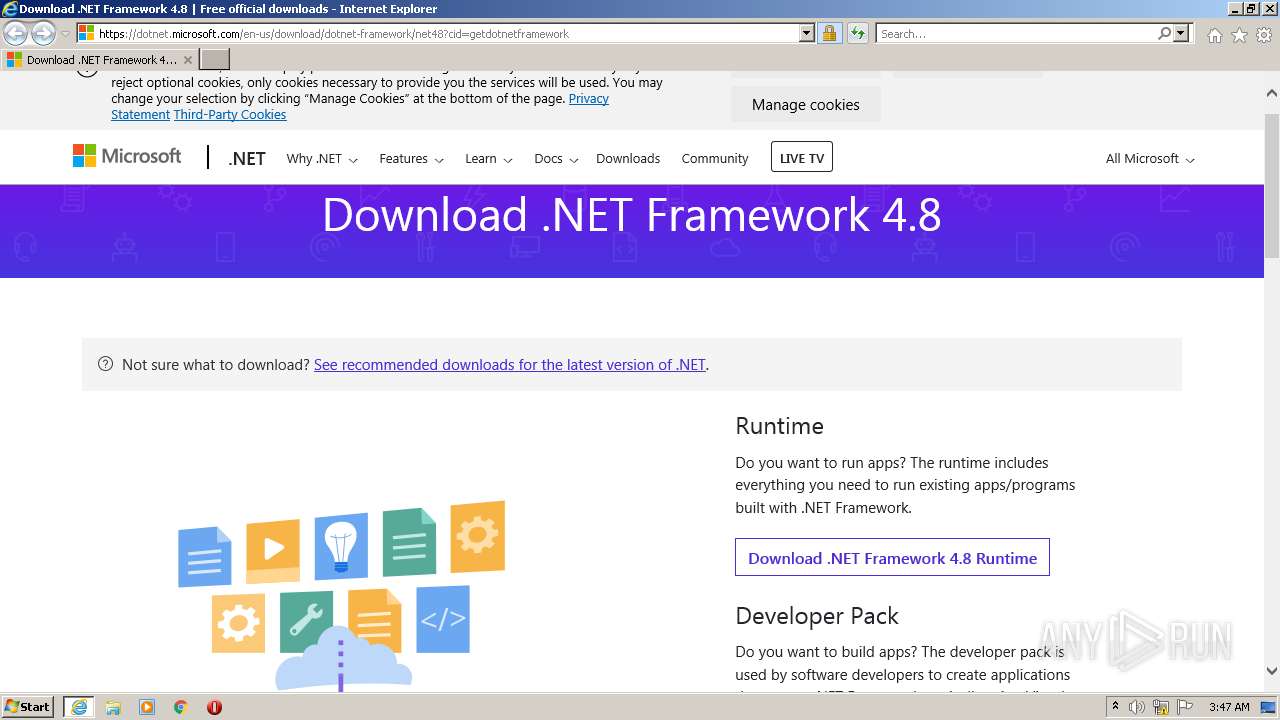Open the Community nav item
1280x720 pixels.
(715, 158)
